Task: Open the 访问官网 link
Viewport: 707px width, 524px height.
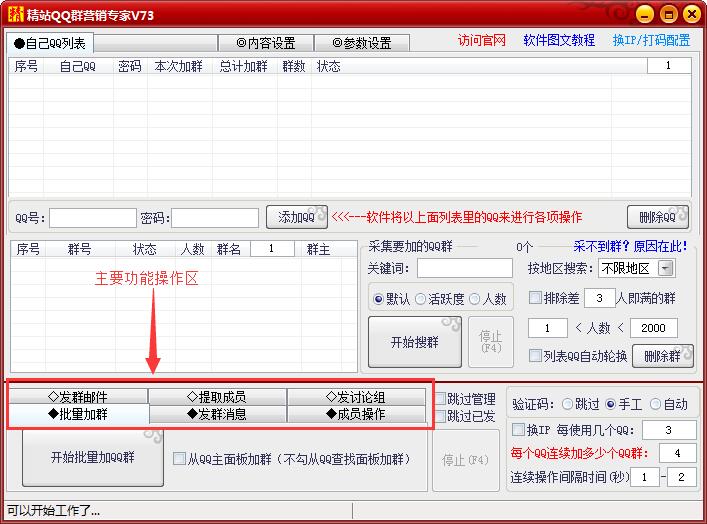Action: [482, 41]
